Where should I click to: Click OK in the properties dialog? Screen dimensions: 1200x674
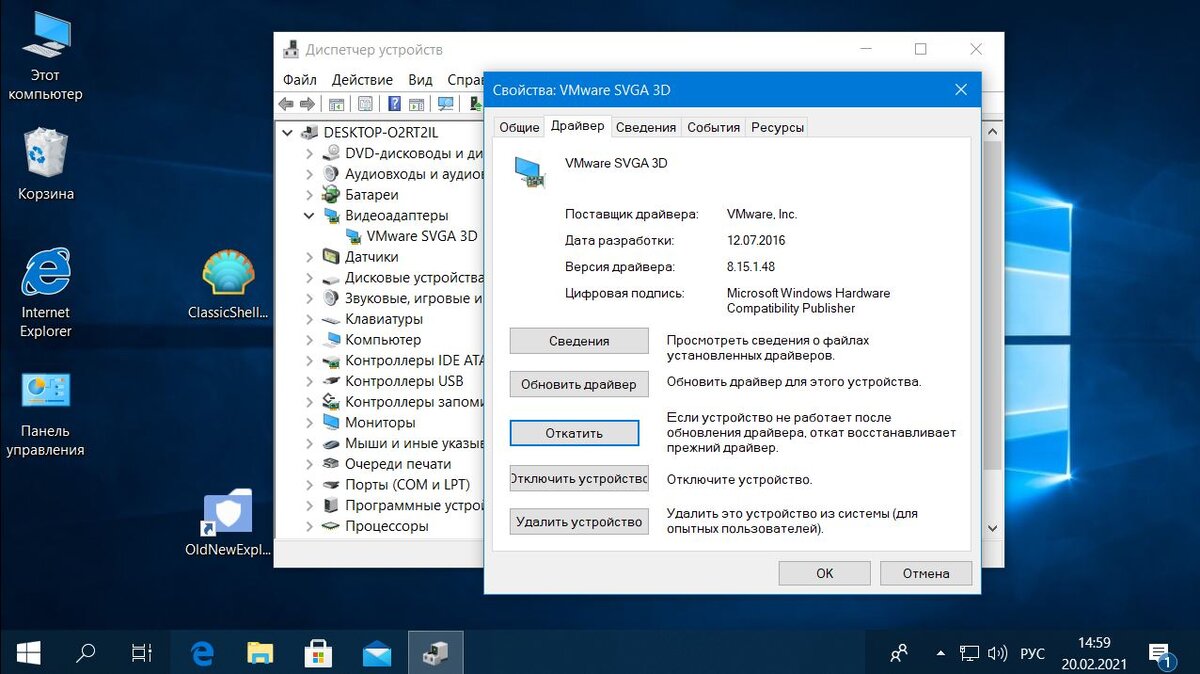824,573
